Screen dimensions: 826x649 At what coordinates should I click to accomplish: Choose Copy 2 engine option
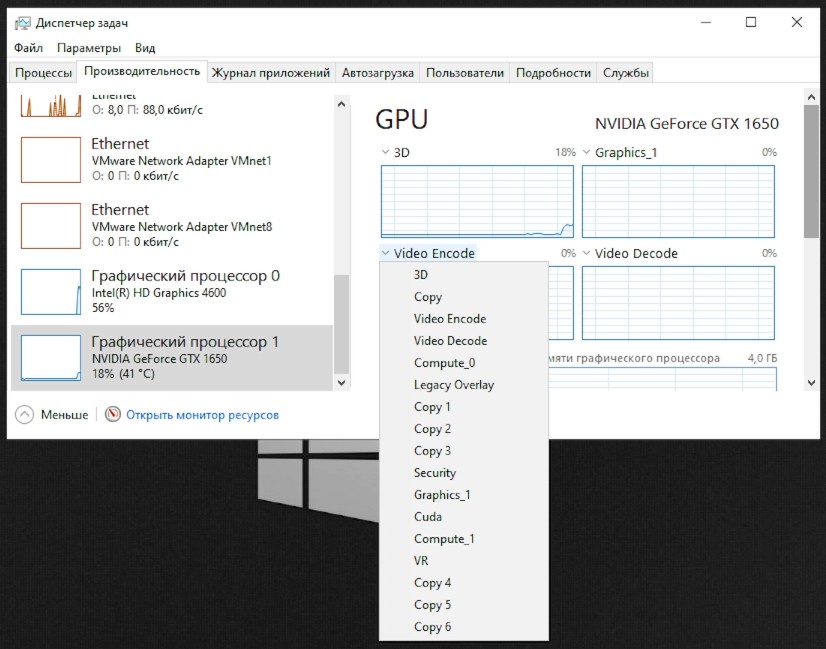pyautogui.click(x=464, y=429)
